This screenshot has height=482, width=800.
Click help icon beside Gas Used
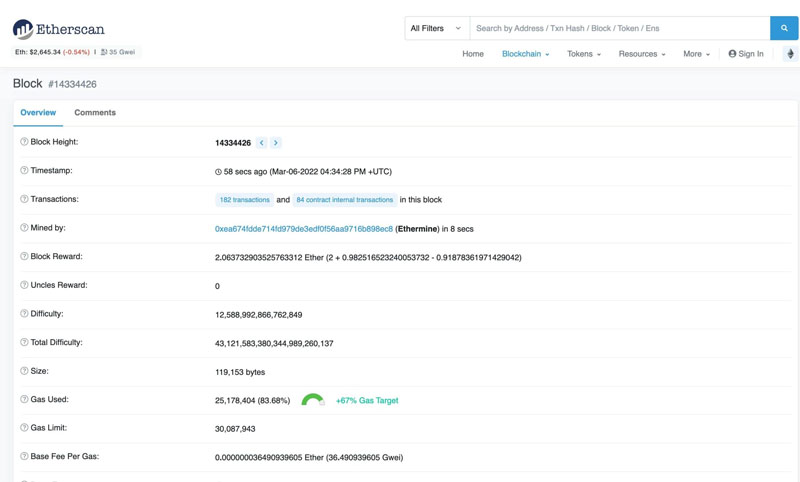pos(24,399)
